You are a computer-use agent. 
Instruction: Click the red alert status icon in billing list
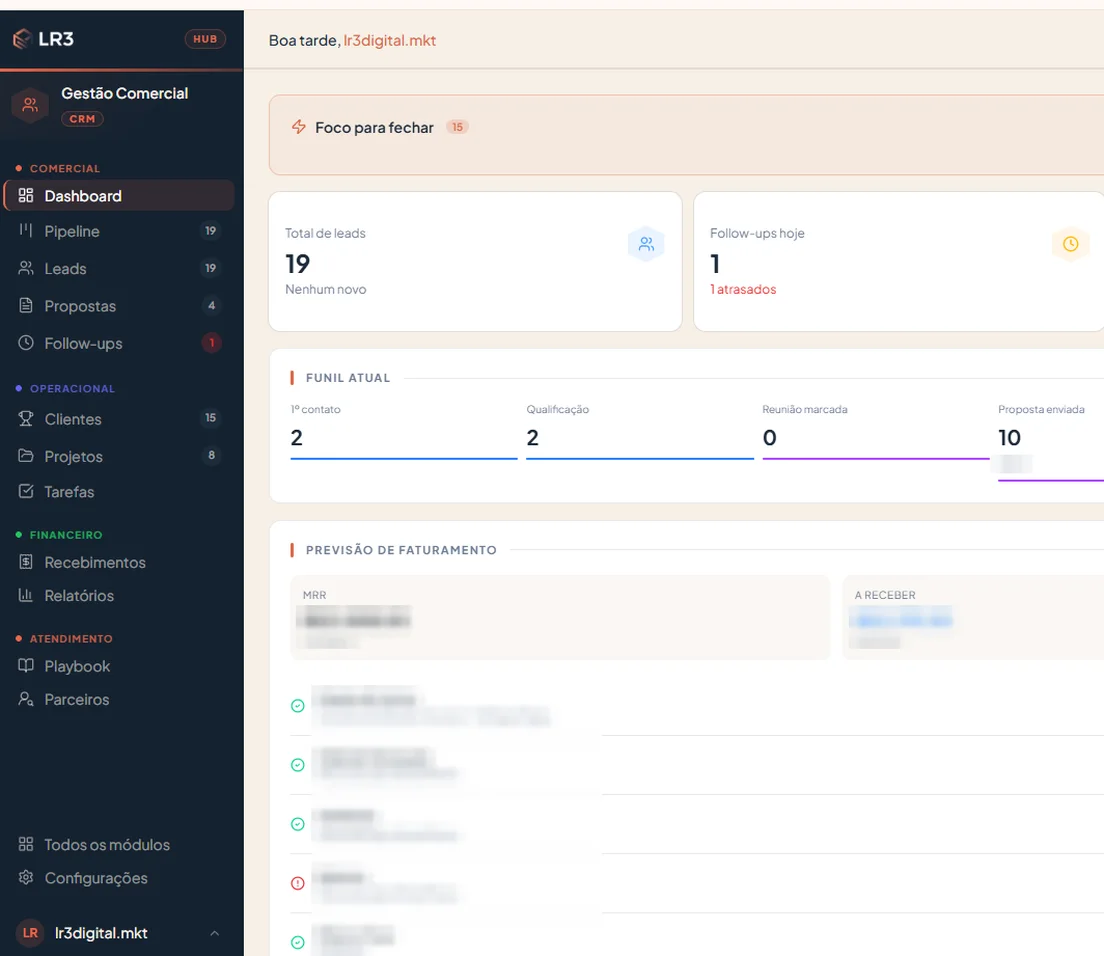coord(298,883)
